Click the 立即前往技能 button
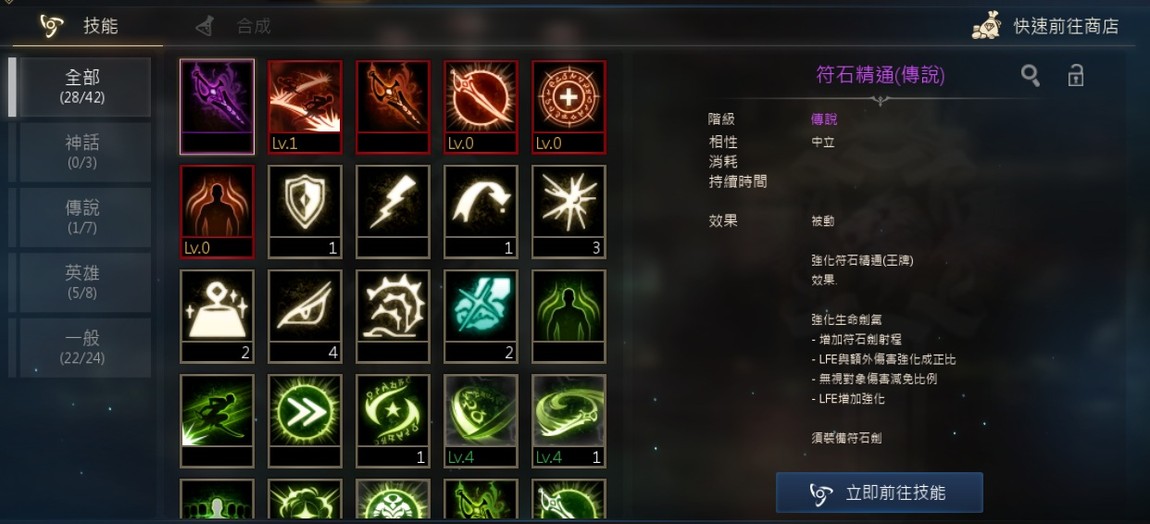 (x=879, y=492)
